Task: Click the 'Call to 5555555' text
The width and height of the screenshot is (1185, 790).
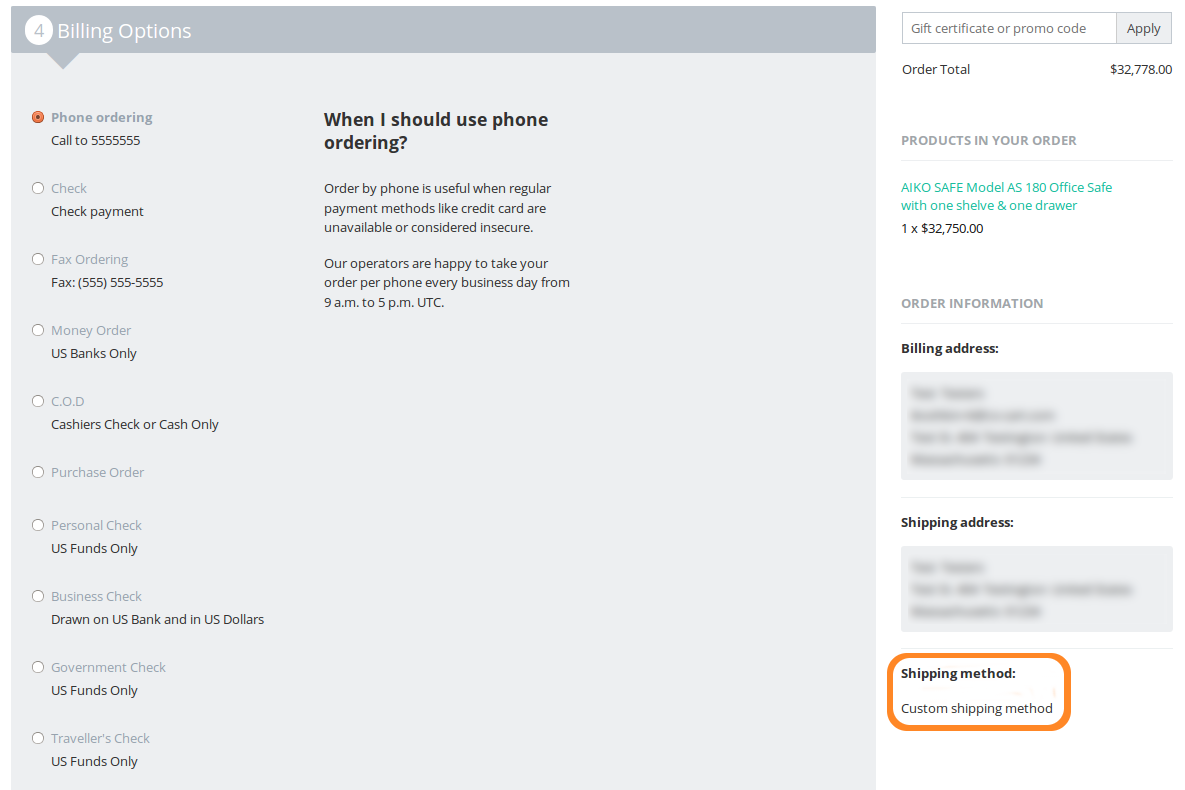Action: pyautogui.click(x=95, y=141)
